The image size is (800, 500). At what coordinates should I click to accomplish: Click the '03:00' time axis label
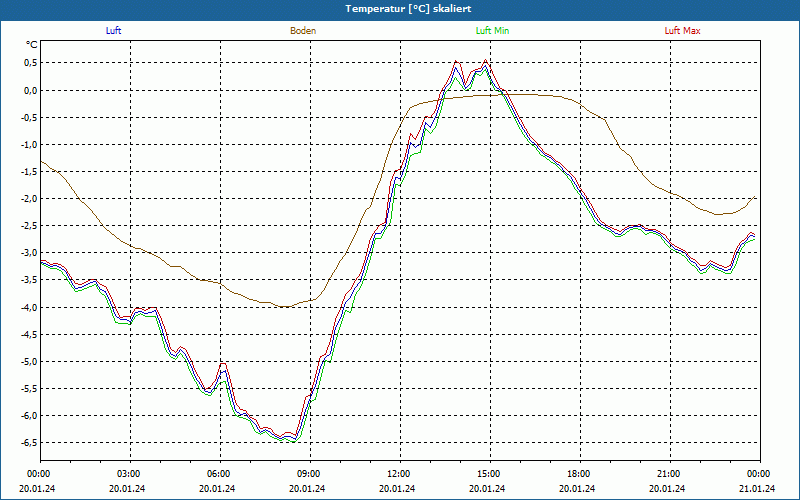(x=127, y=474)
